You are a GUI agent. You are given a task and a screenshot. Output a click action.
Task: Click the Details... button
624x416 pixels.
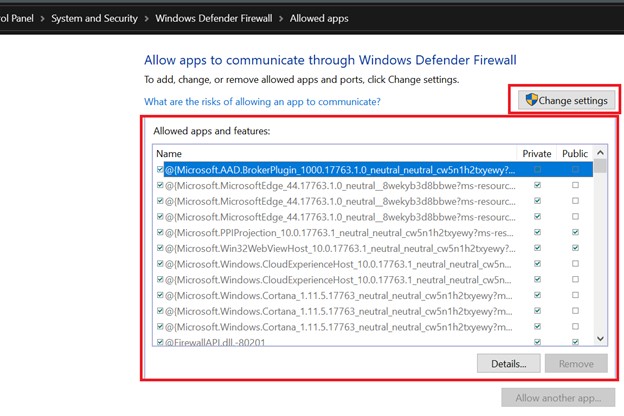[x=509, y=363]
